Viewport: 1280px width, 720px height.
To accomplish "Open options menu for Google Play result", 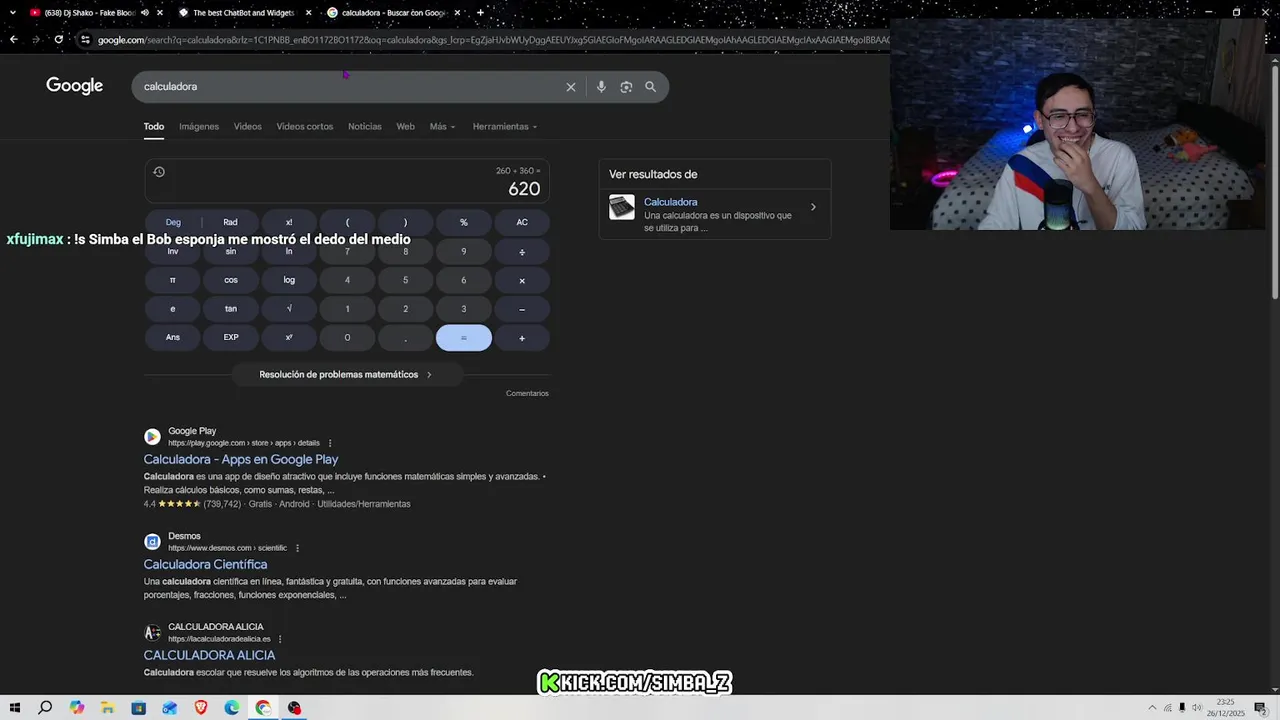I will 330,443.
